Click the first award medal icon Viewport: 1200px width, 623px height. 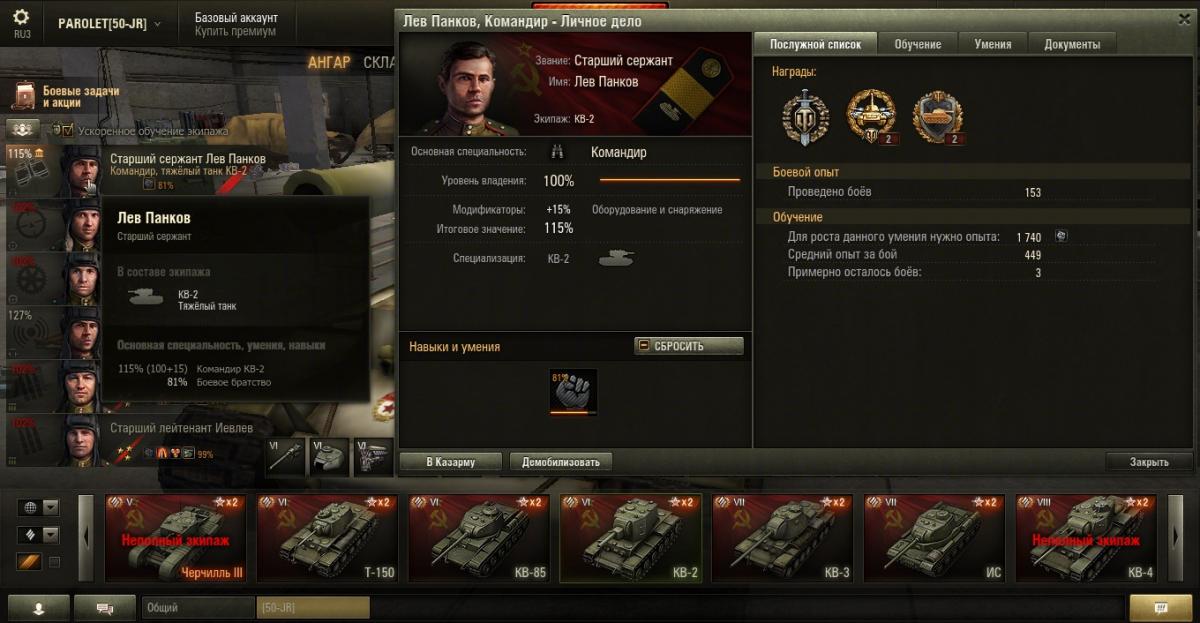805,117
